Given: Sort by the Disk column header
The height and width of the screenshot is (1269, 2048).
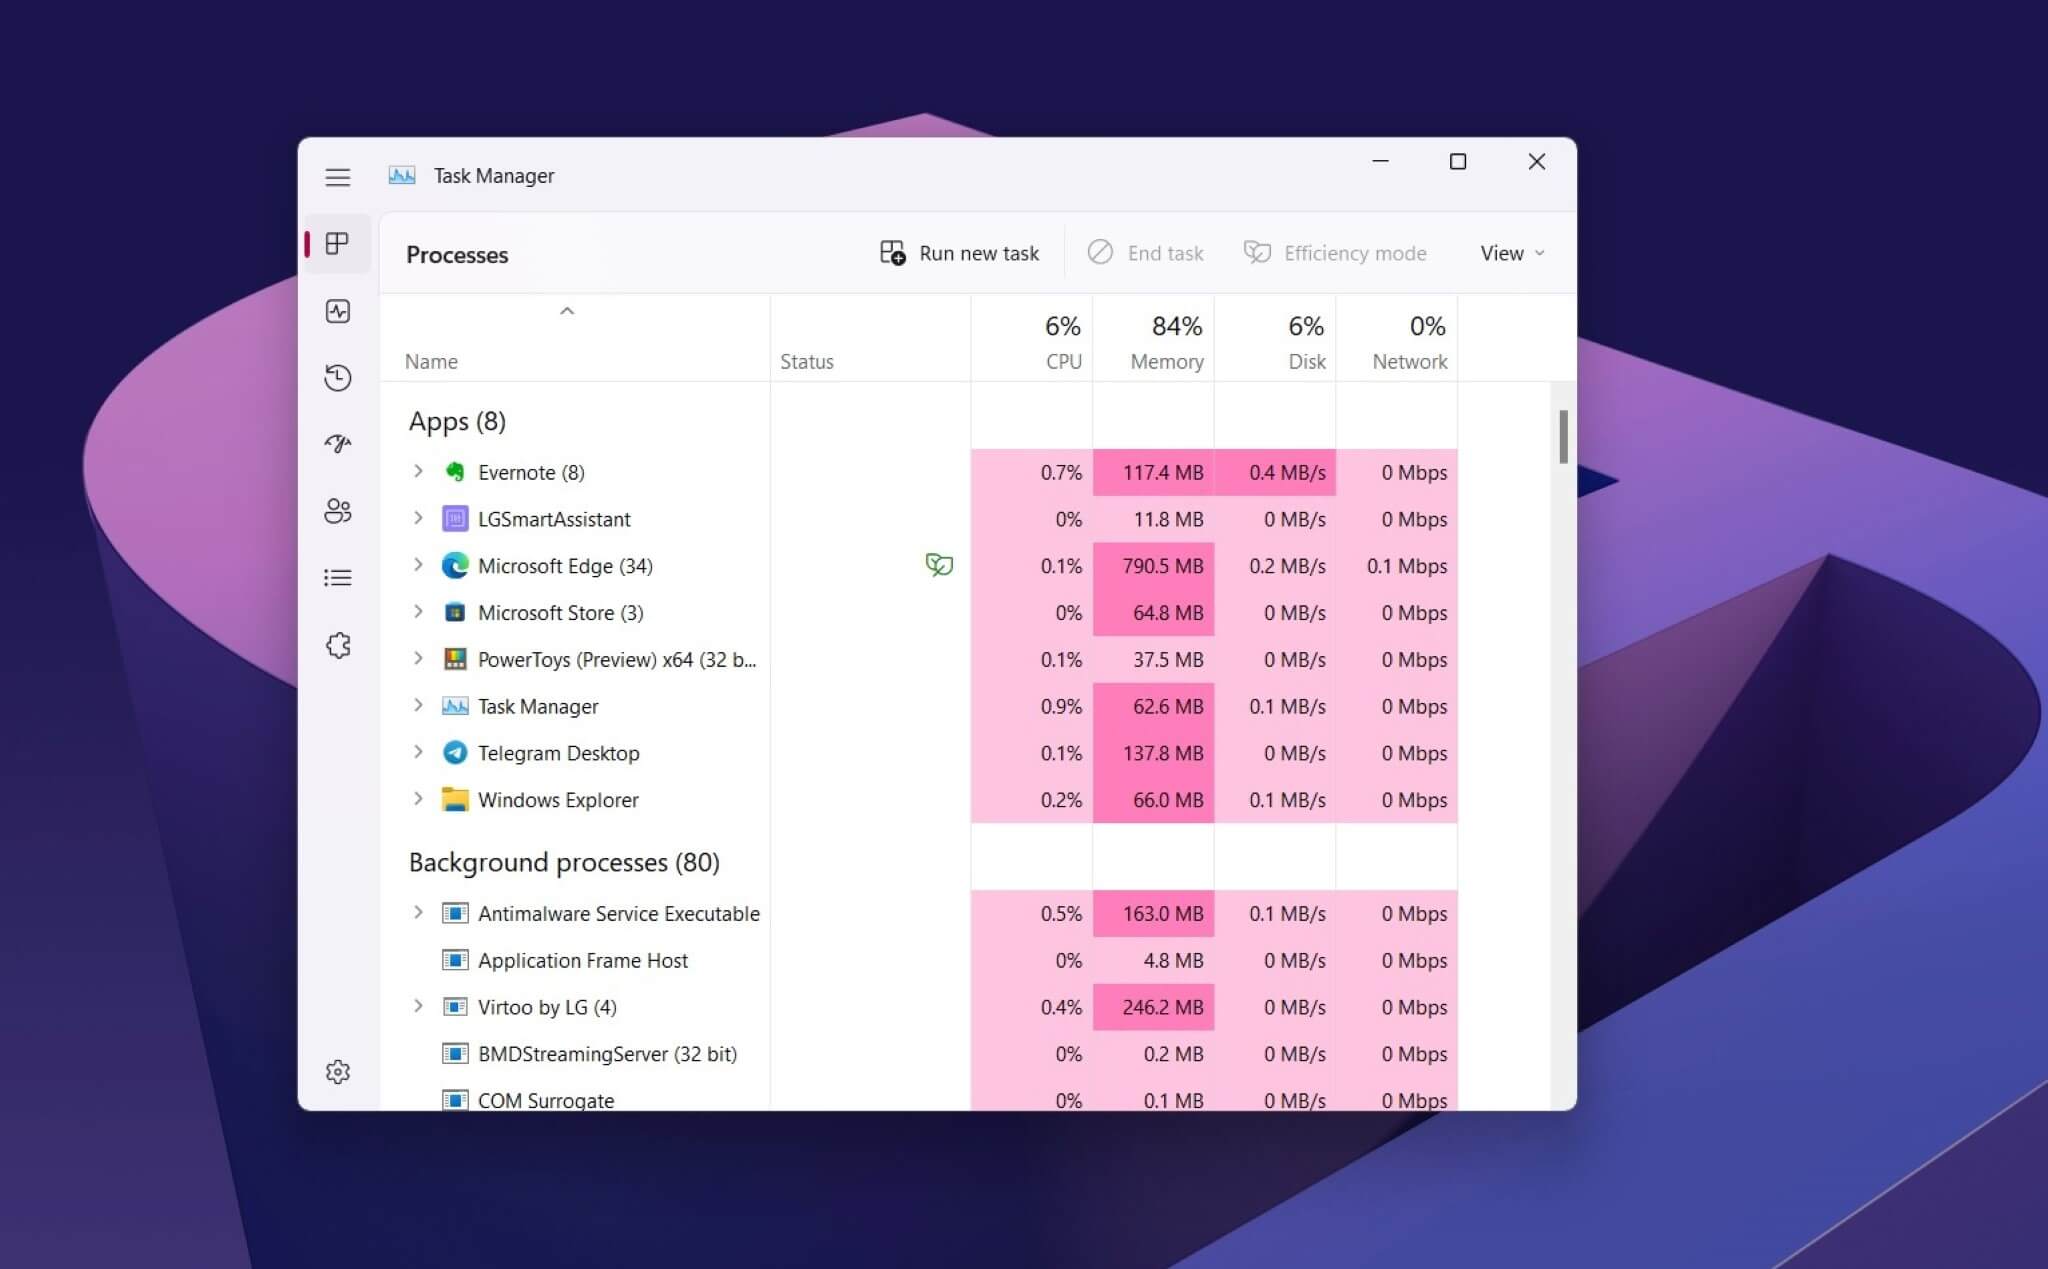Looking at the screenshot, I should click(x=1276, y=339).
